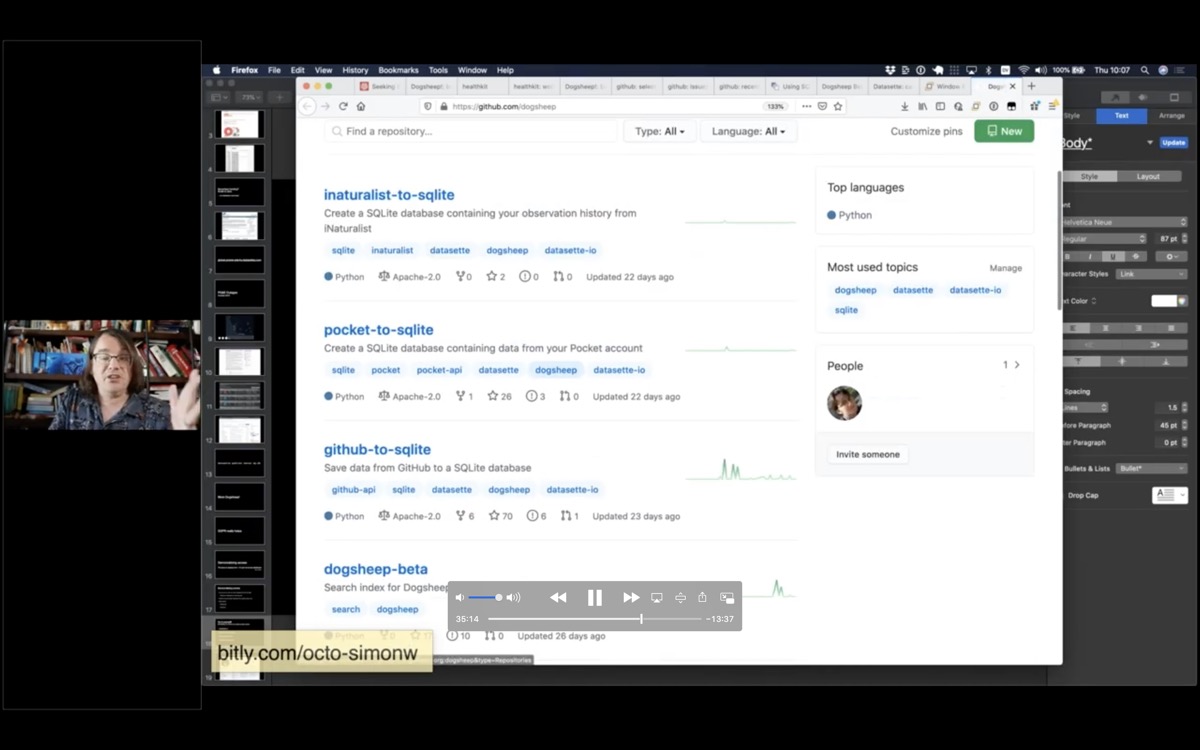Expand the People section chevron
Viewport: 1200px width, 750px height.
click(1017, 365)
